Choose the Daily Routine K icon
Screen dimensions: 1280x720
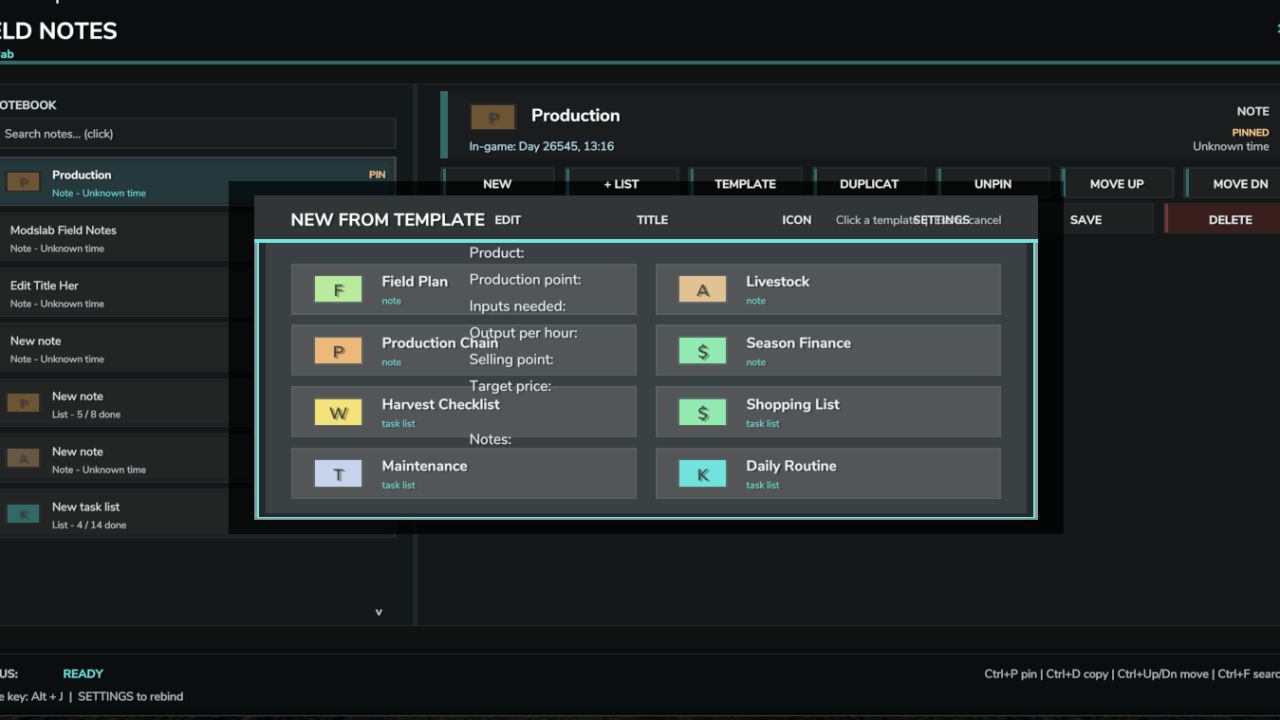click(703, 474)
